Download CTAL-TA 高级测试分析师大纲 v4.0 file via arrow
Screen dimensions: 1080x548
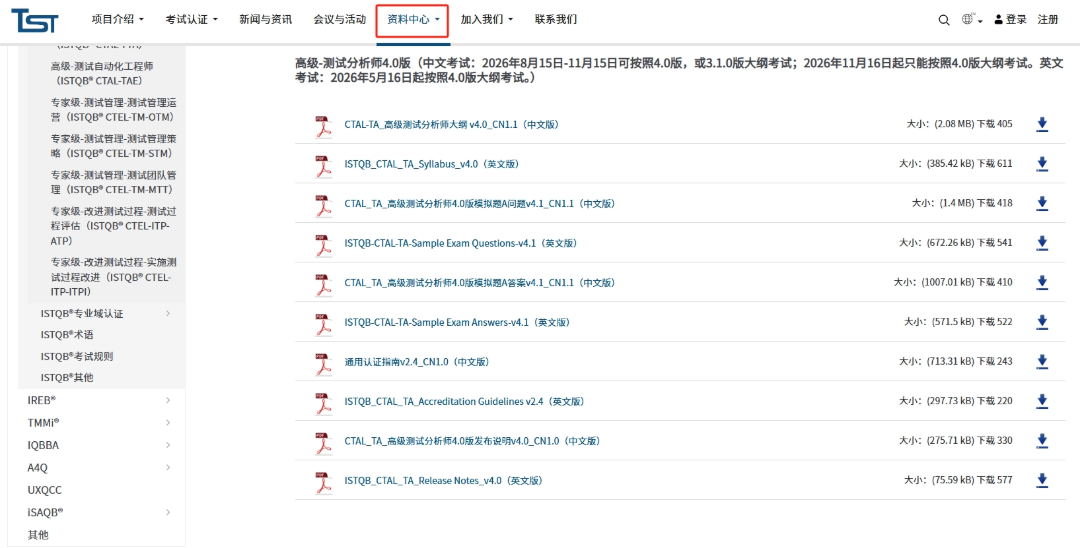(x=1042, y=124)
